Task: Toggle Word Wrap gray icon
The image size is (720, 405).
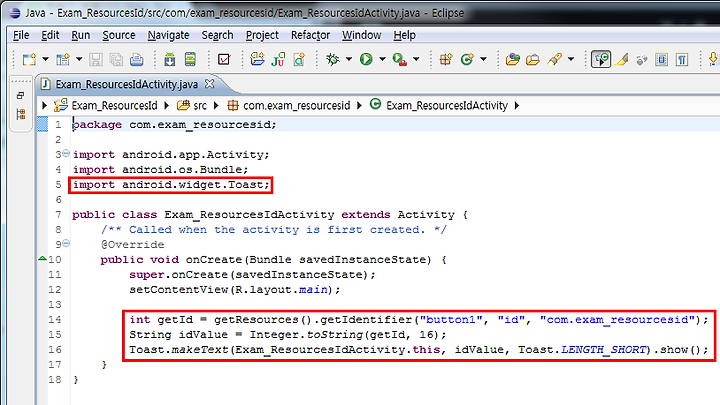Action: click(642, 59)
